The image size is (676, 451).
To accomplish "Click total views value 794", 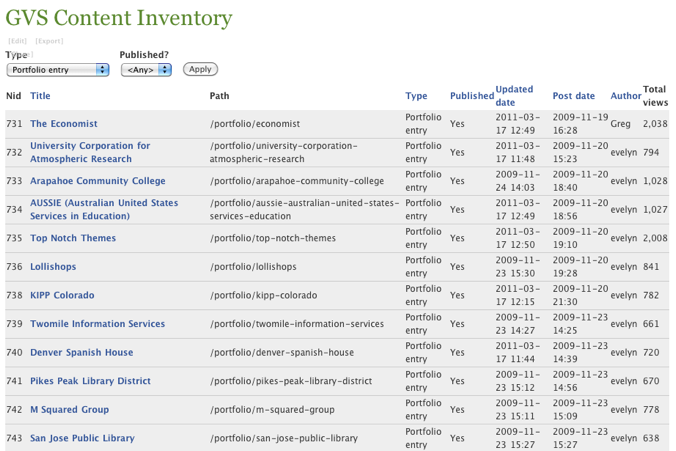I will 651,152.
